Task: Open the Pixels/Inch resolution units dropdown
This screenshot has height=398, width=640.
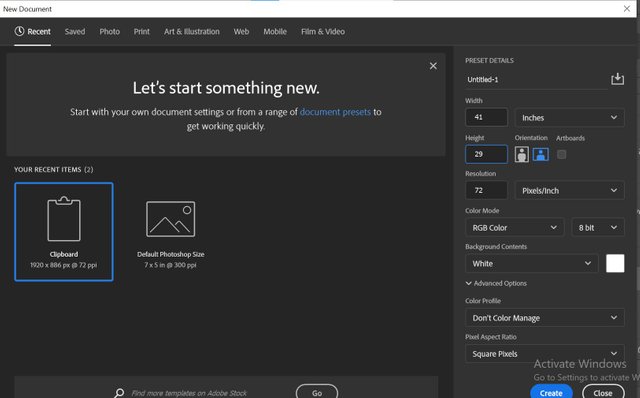Action: point(569,190)
